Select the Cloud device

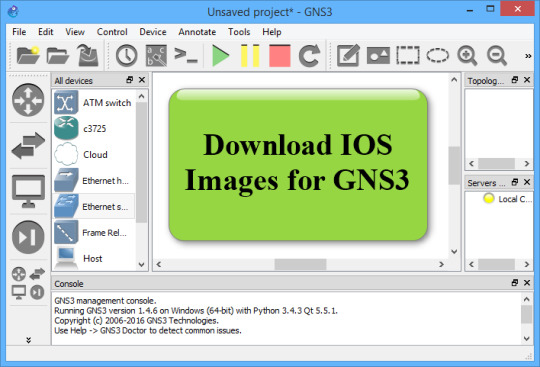pos(94,155)
